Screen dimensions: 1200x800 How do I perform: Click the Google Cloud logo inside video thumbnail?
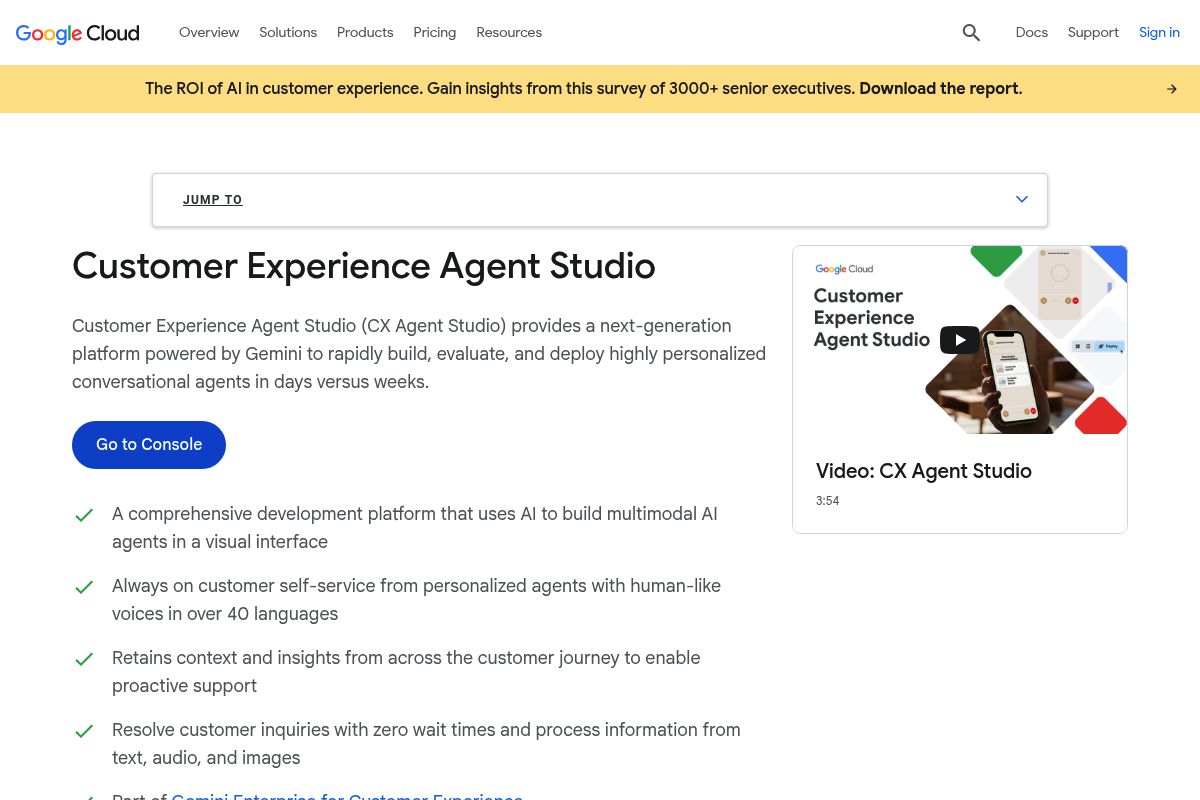click(844, 269)
